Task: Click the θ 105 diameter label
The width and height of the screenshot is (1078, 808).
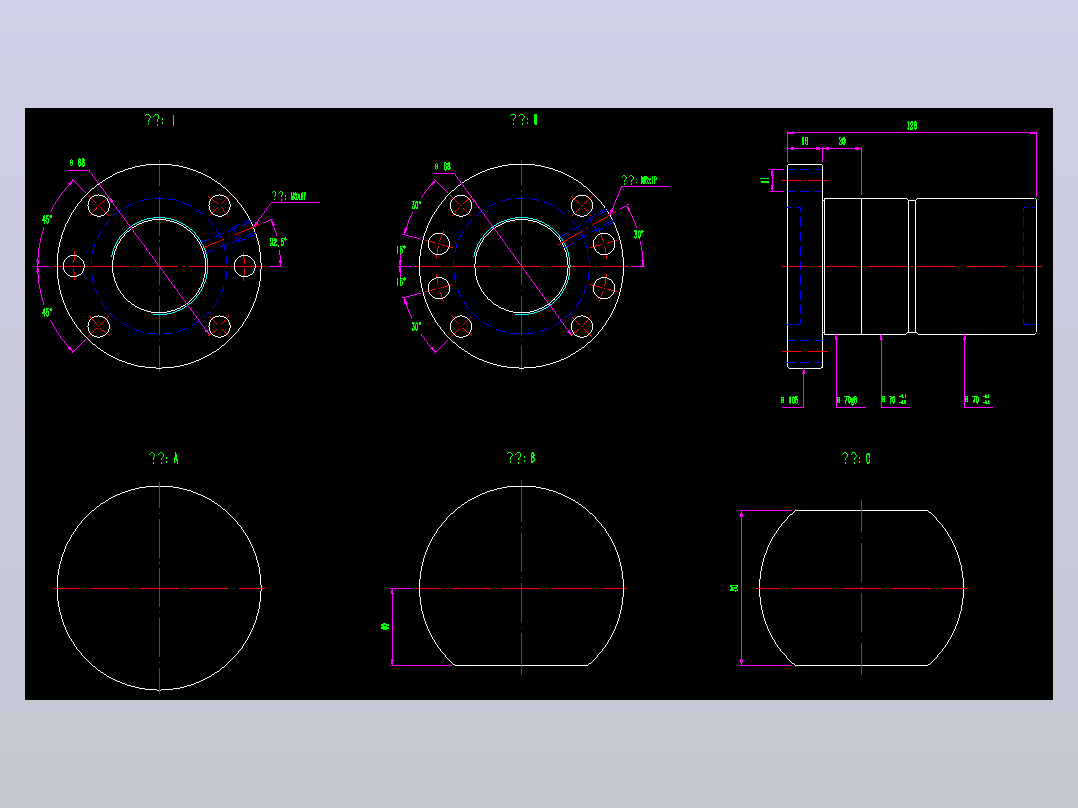Action: click(x=790, y=400)
